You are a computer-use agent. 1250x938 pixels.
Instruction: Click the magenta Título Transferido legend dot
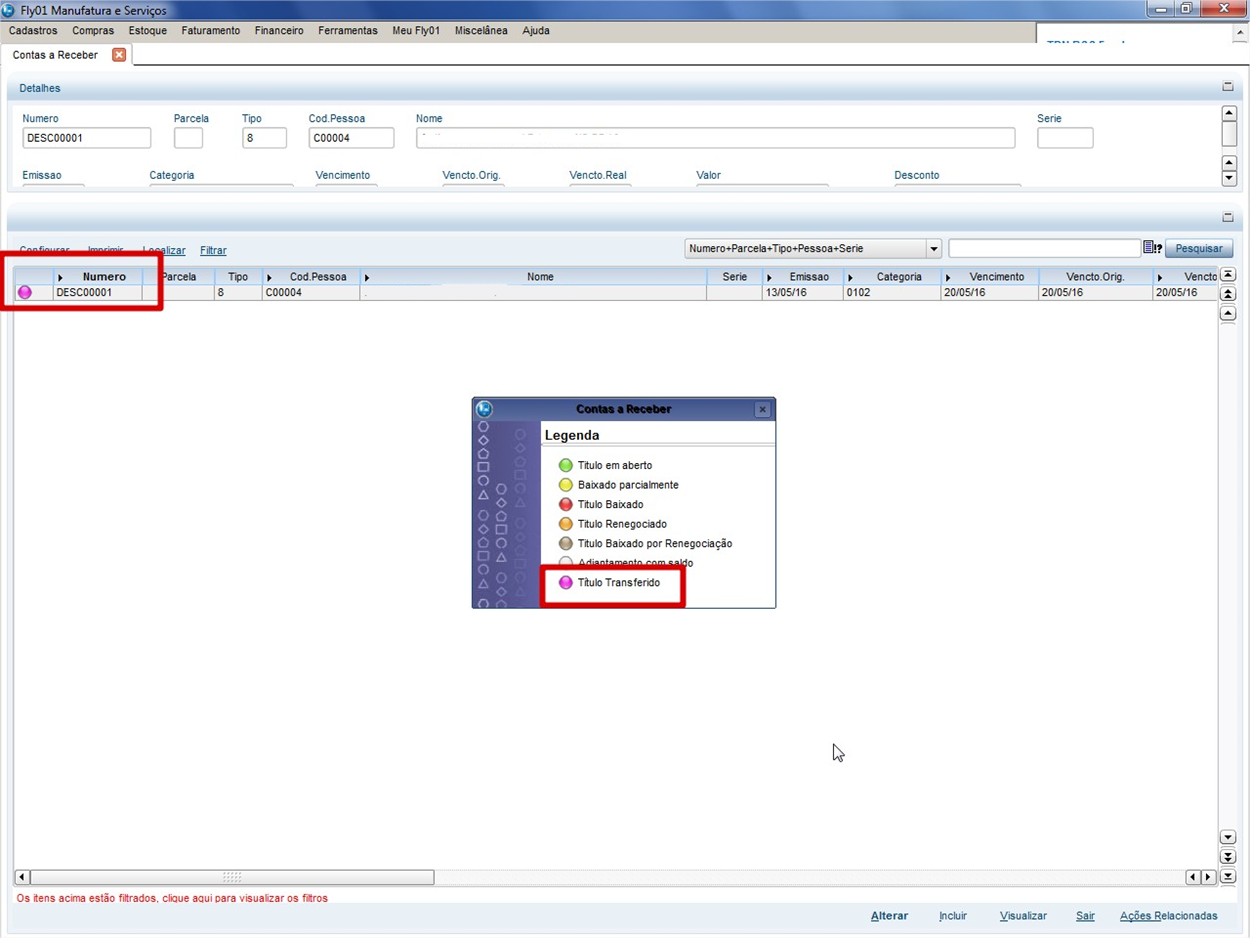click(x=566, y=583)
